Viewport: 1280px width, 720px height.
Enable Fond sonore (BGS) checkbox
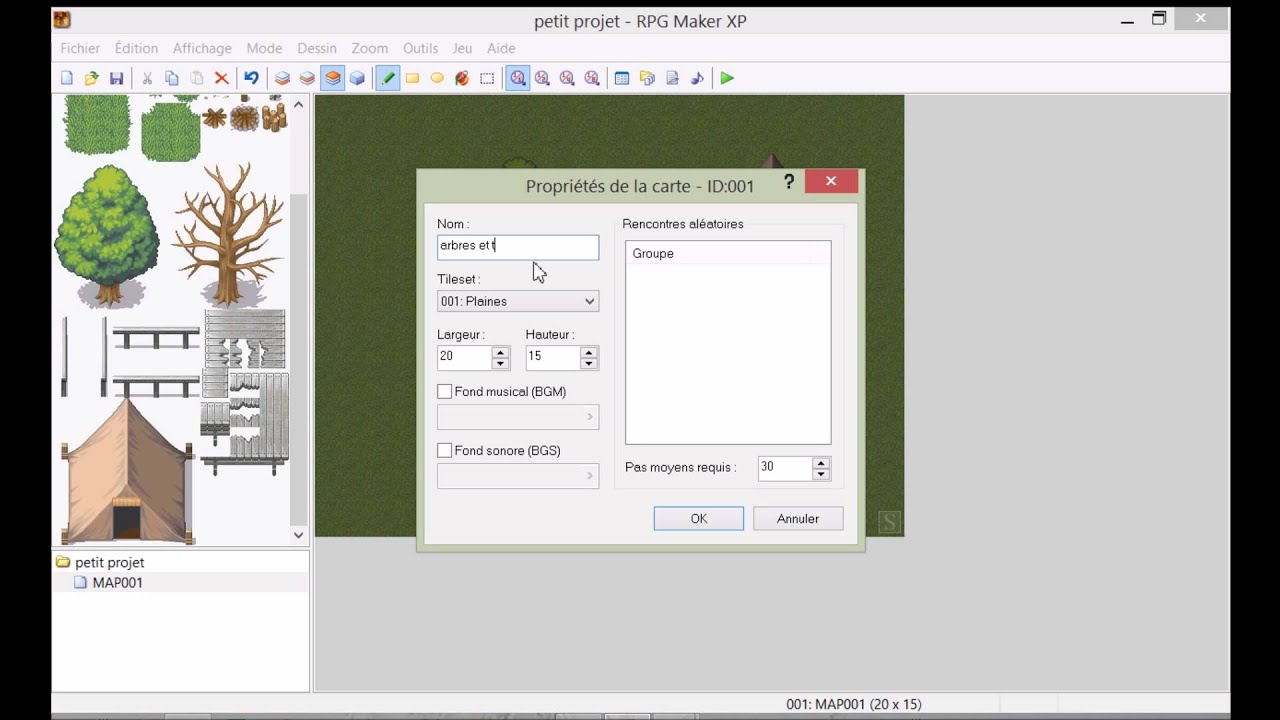(445, 450)
